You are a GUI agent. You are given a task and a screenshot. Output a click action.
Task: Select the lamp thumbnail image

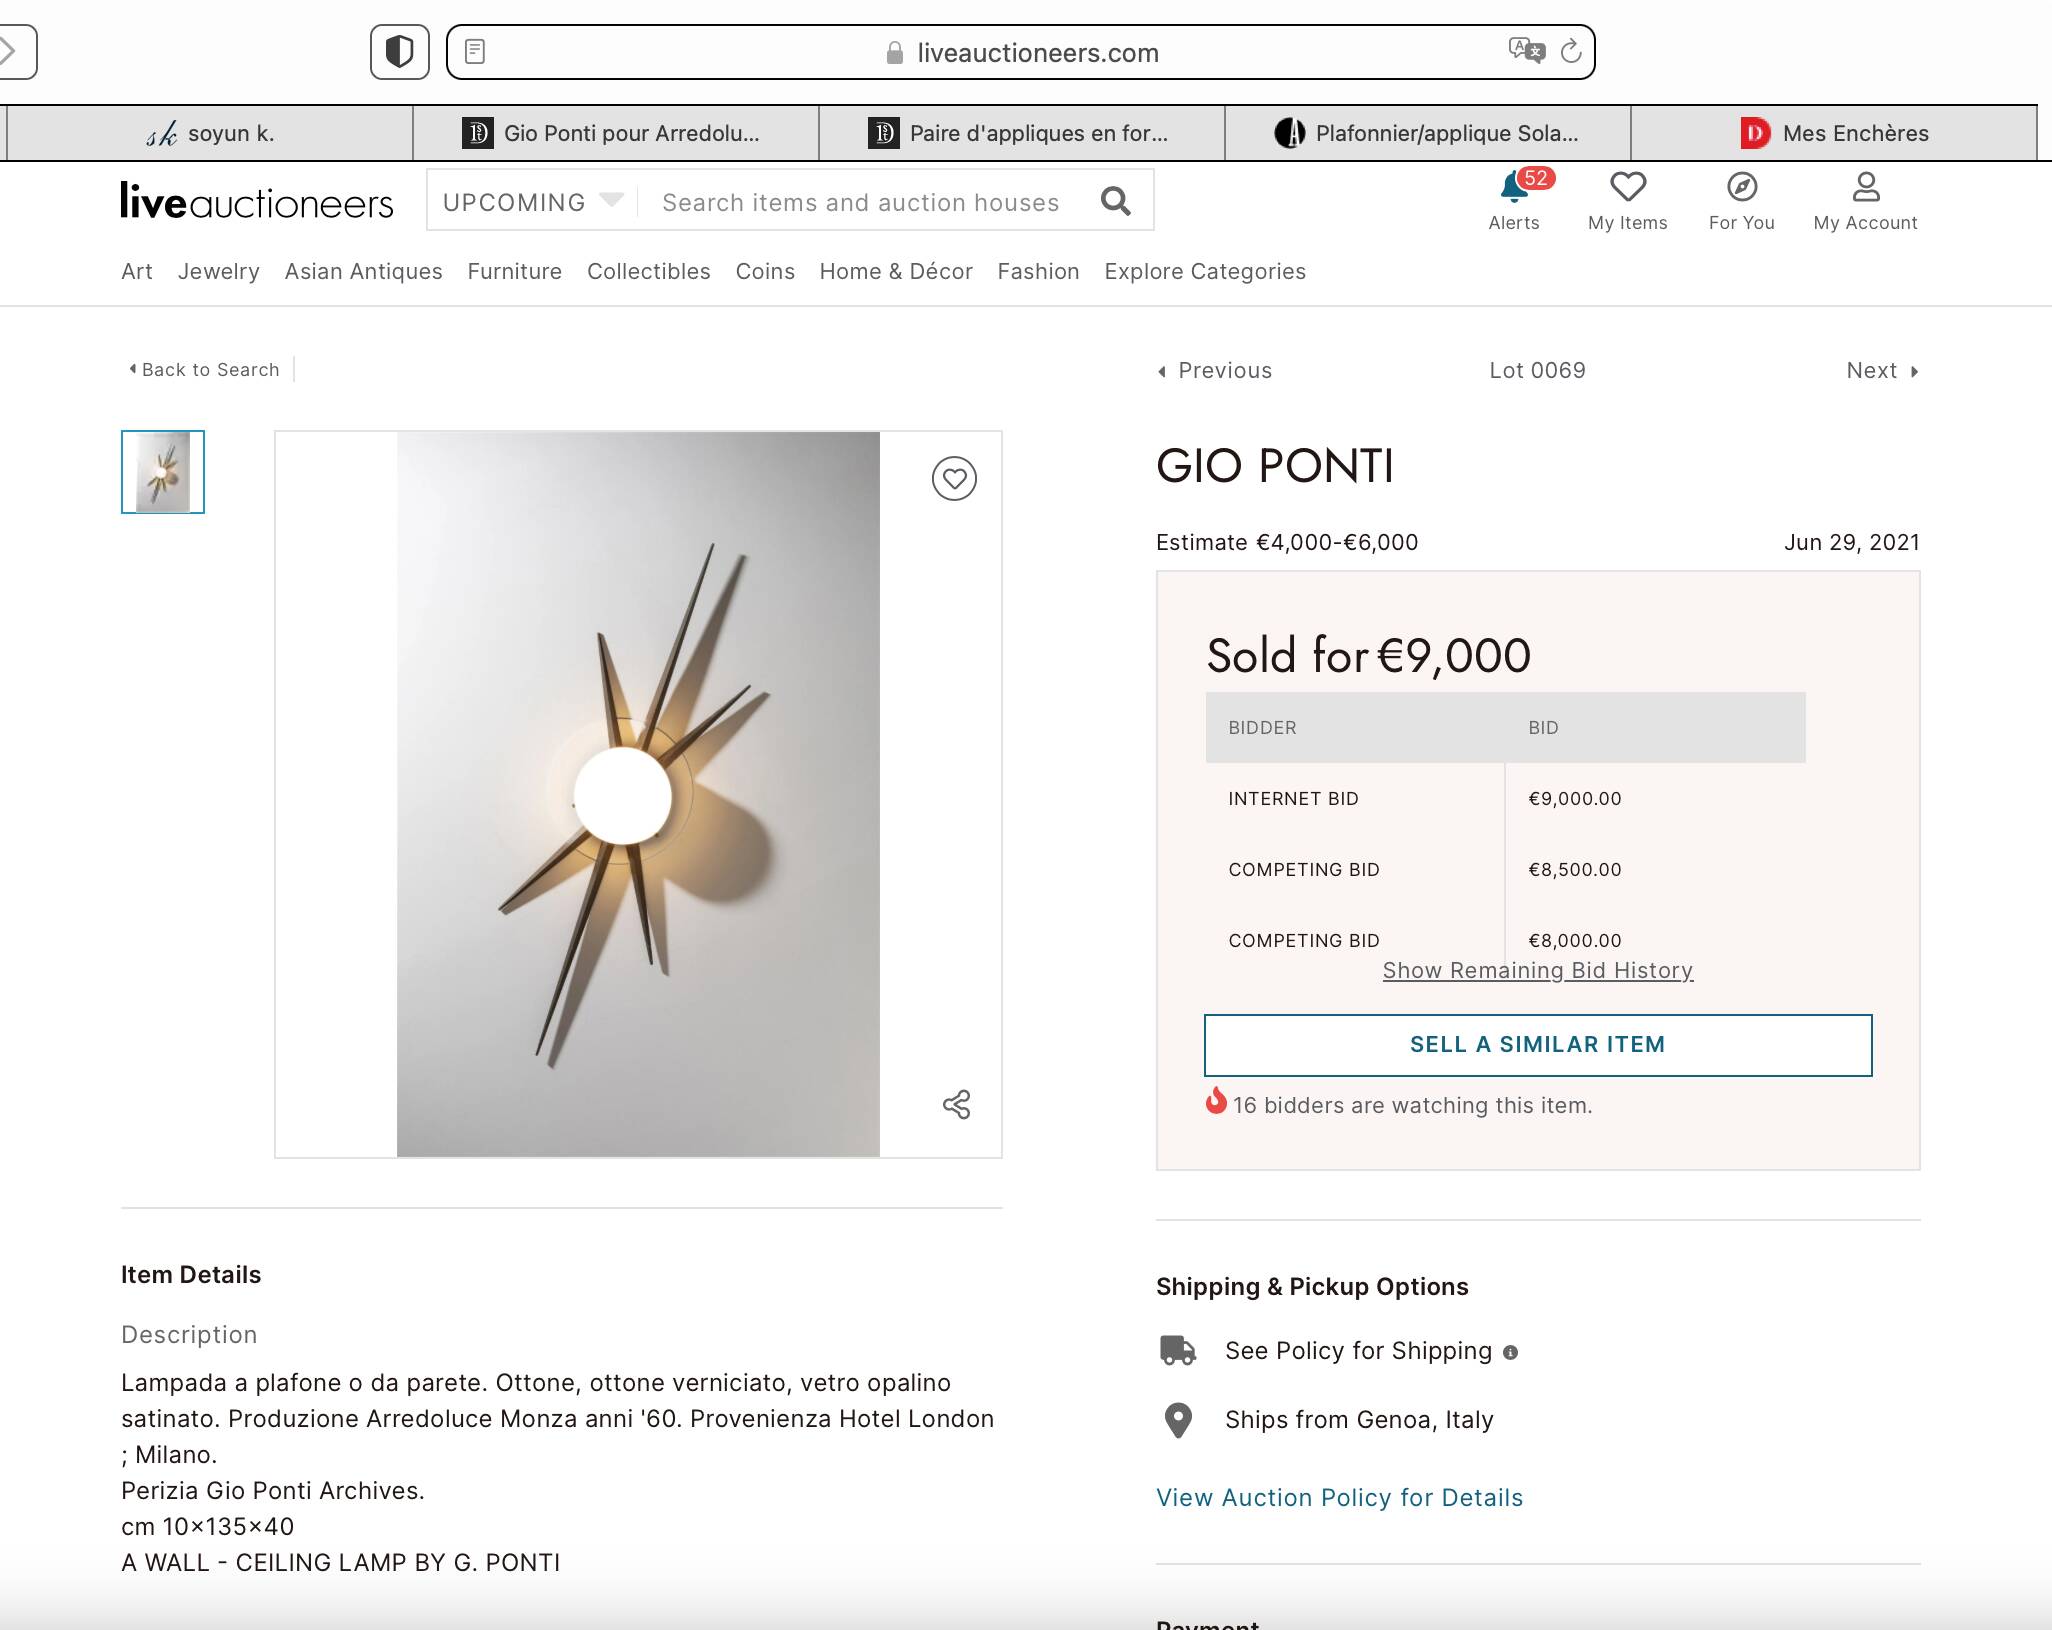(162, 471)
